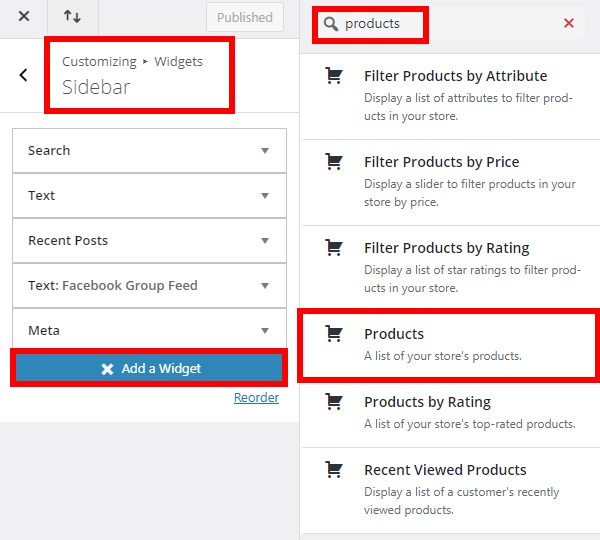Click cart icon beside Recent Viewed Products

coord(334,470)
